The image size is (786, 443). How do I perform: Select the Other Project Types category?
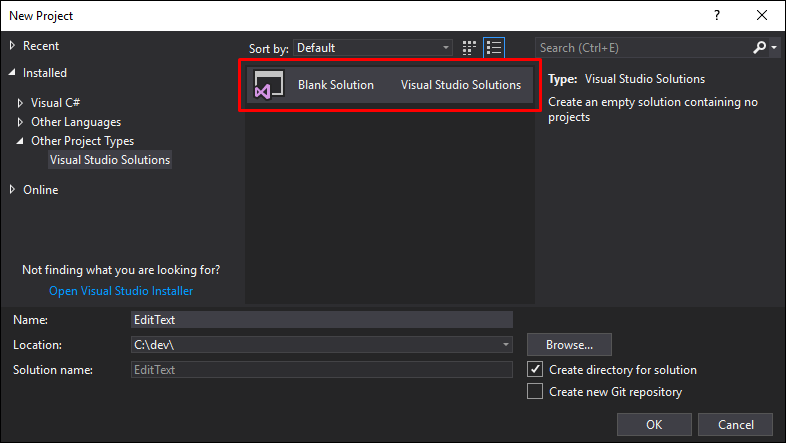coord(83,141)
